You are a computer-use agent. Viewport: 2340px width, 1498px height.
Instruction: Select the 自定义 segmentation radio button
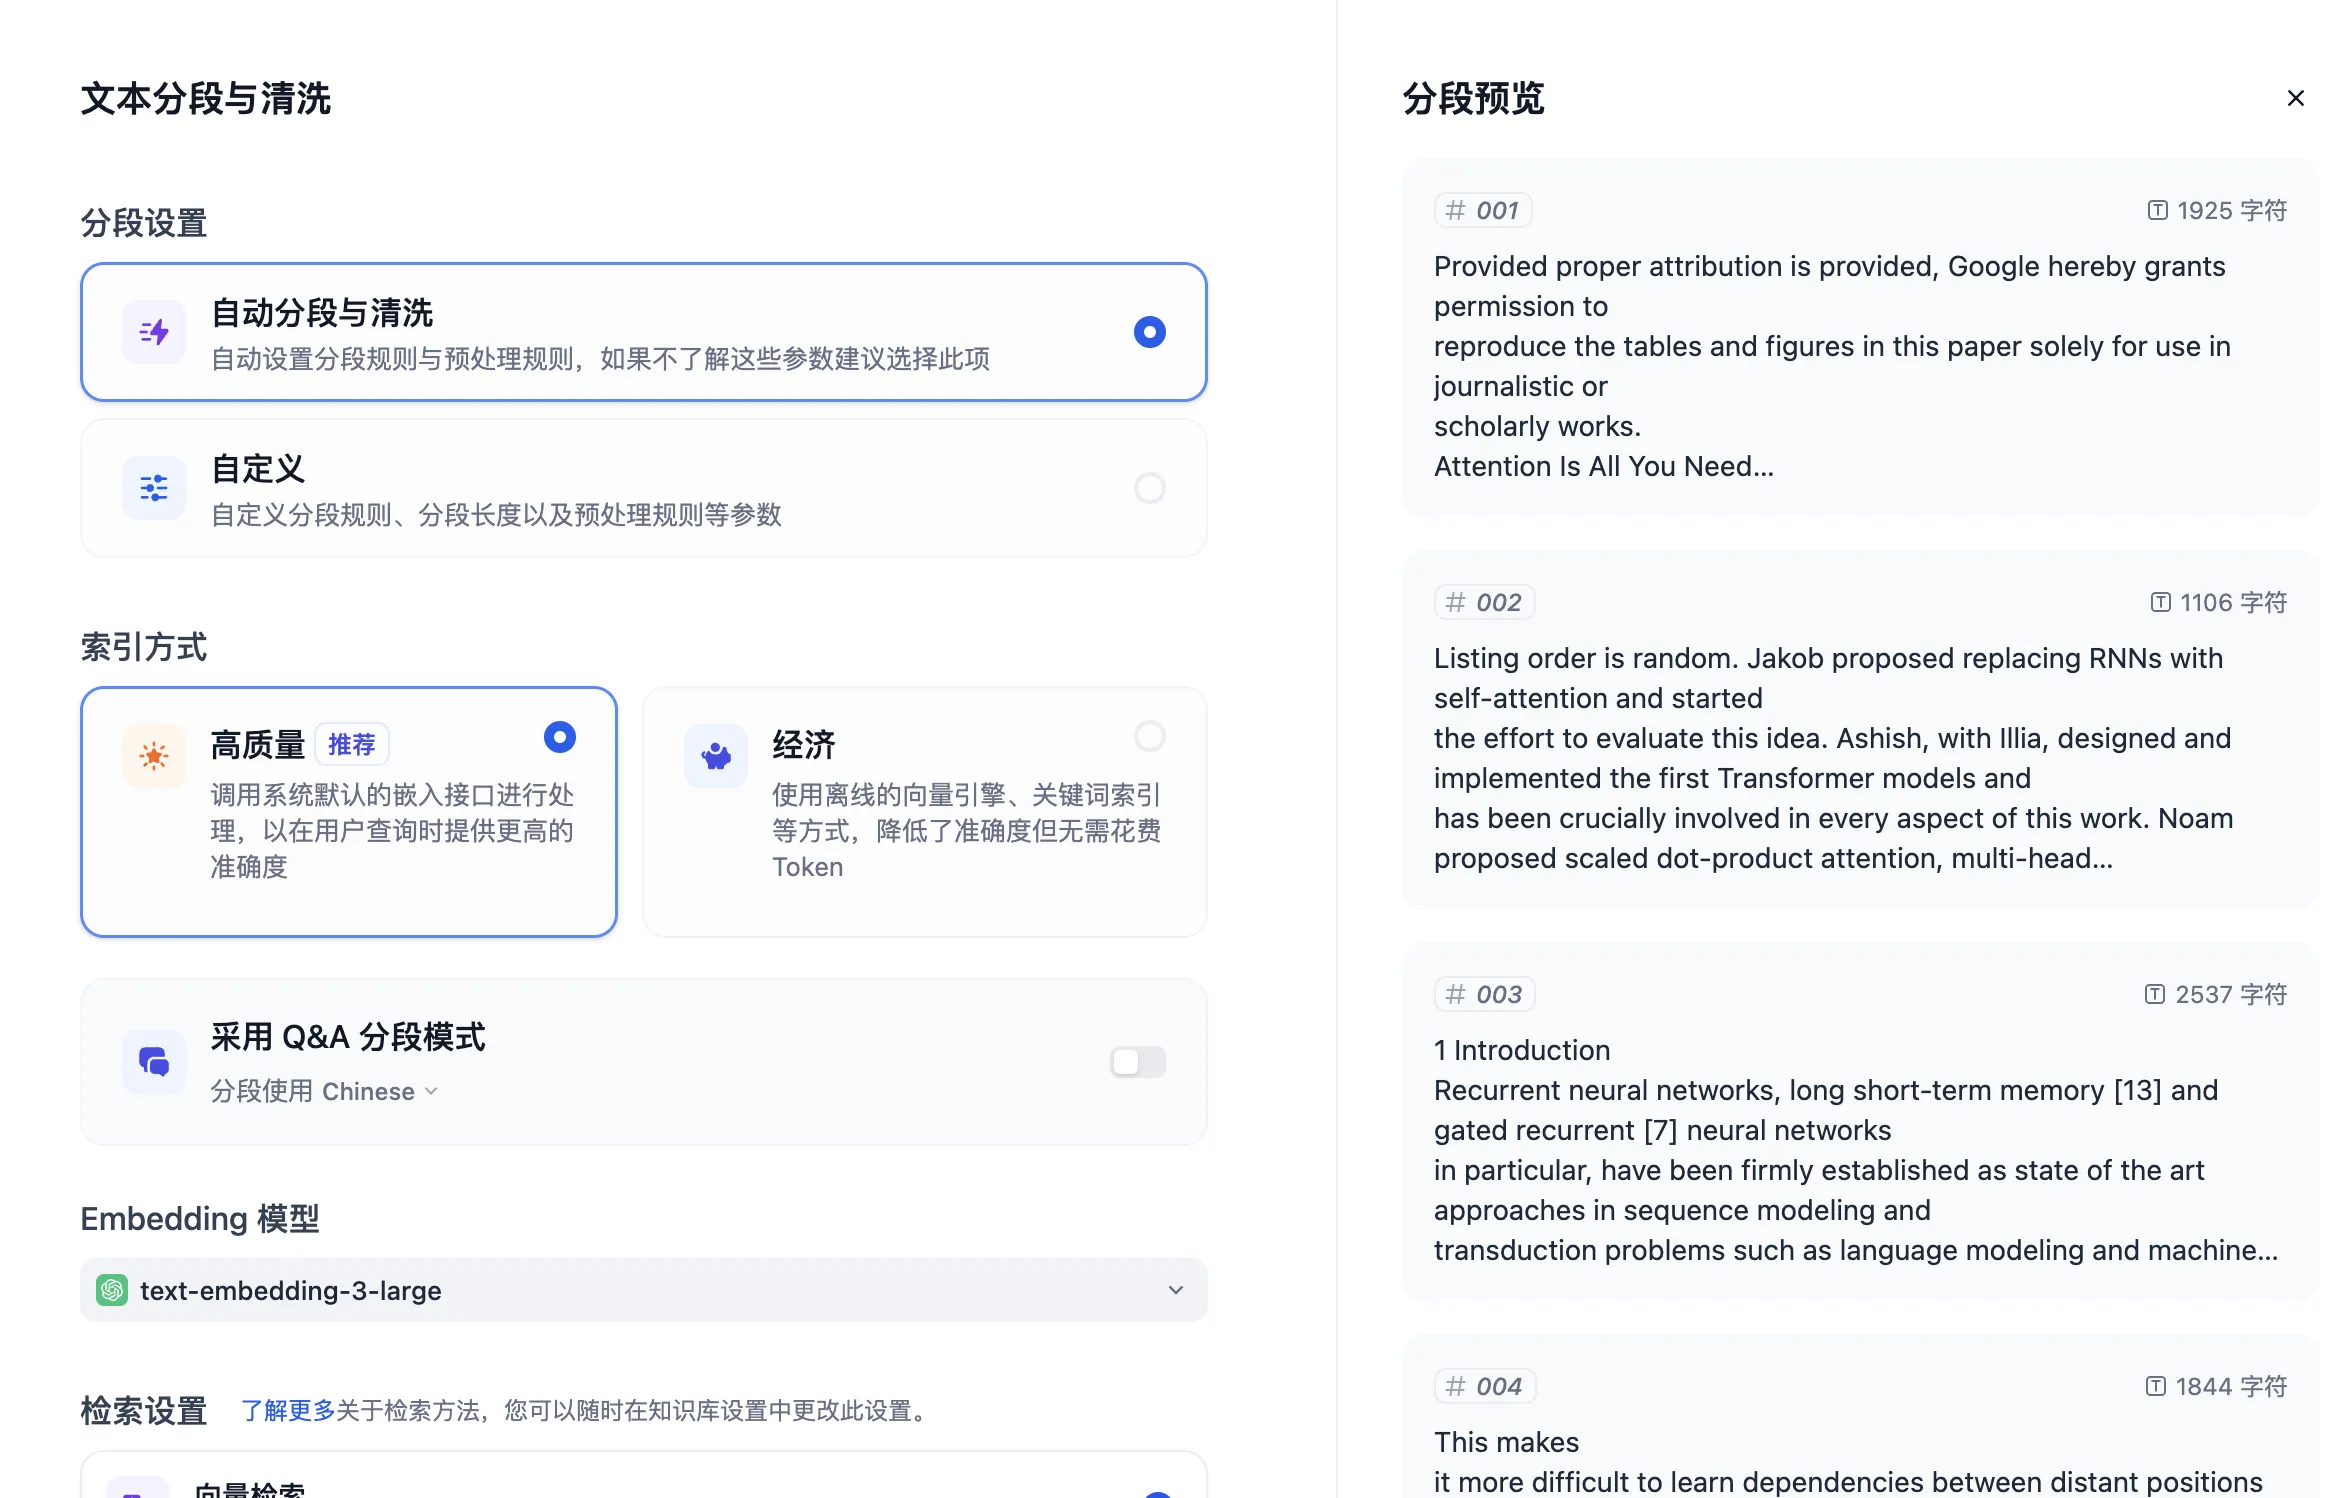click(1149, 488)
